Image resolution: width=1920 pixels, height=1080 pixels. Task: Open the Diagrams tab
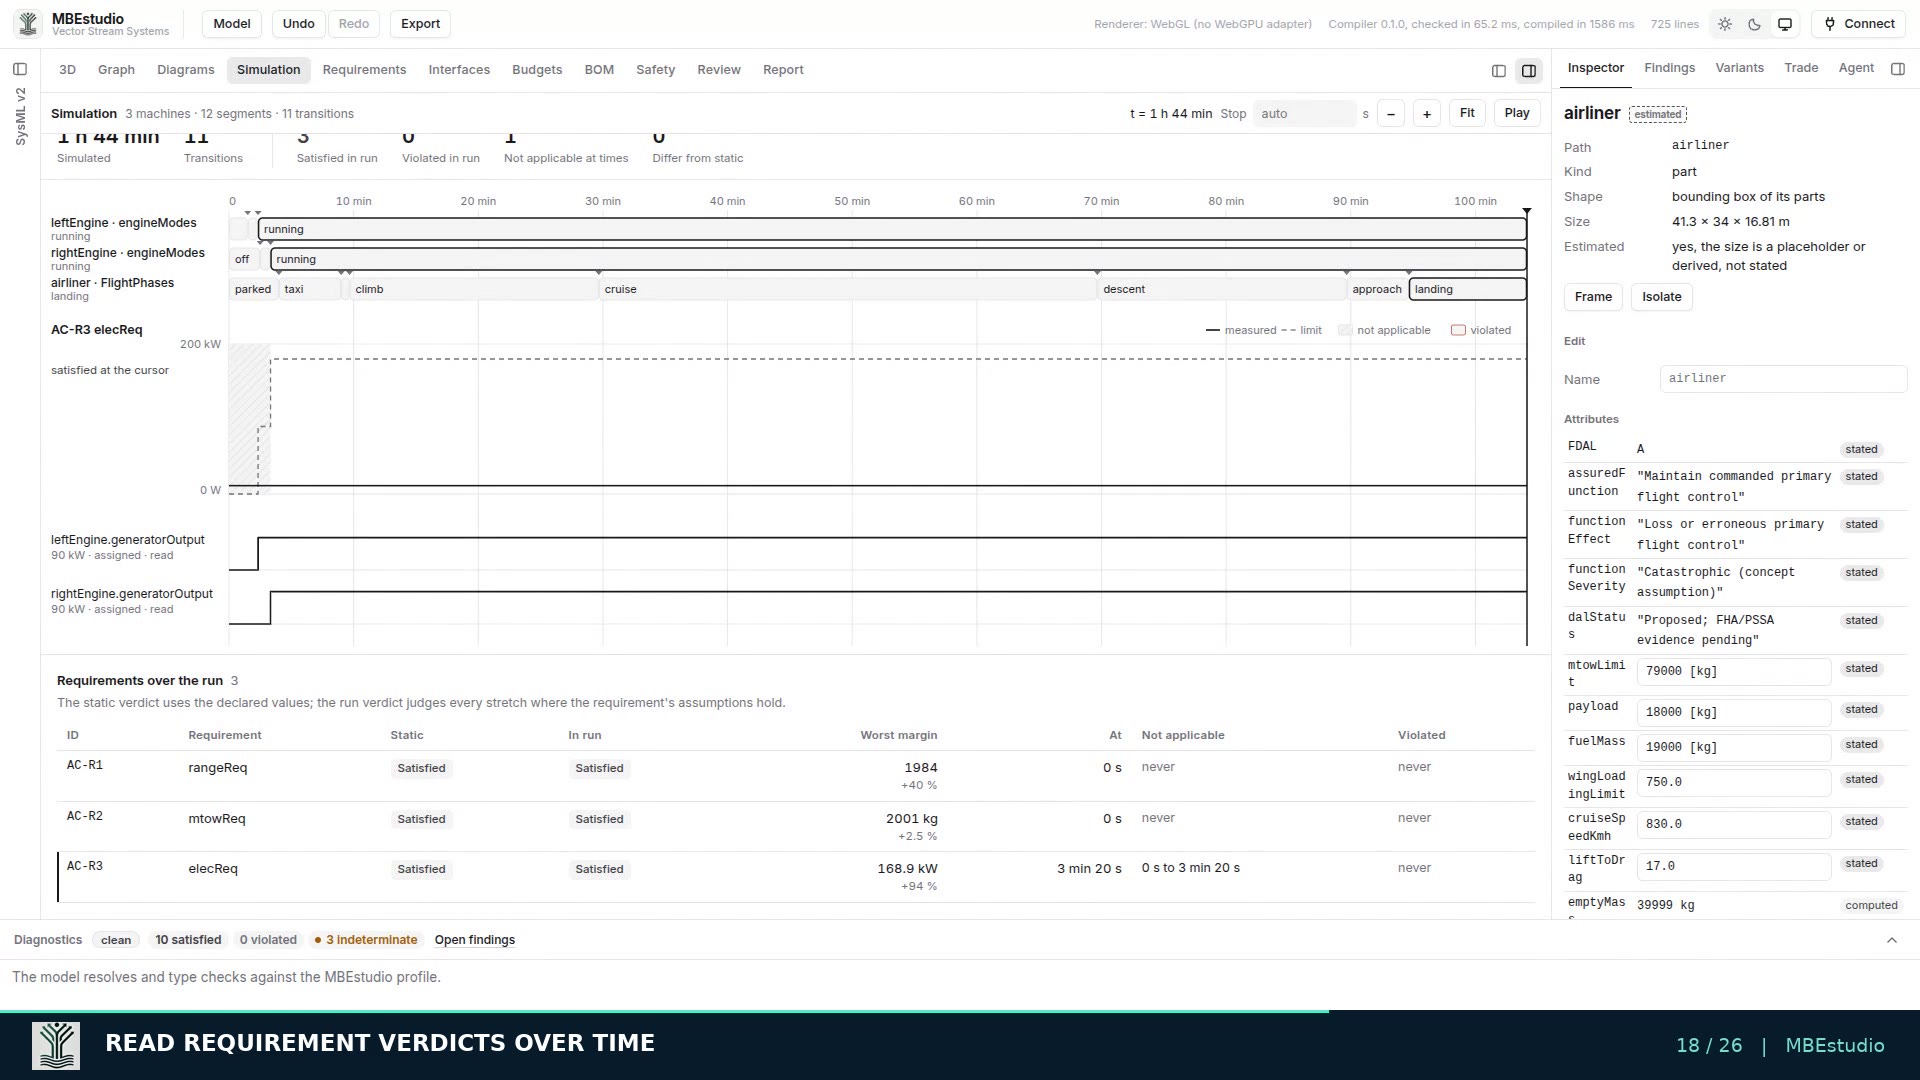tap(185, 70)
